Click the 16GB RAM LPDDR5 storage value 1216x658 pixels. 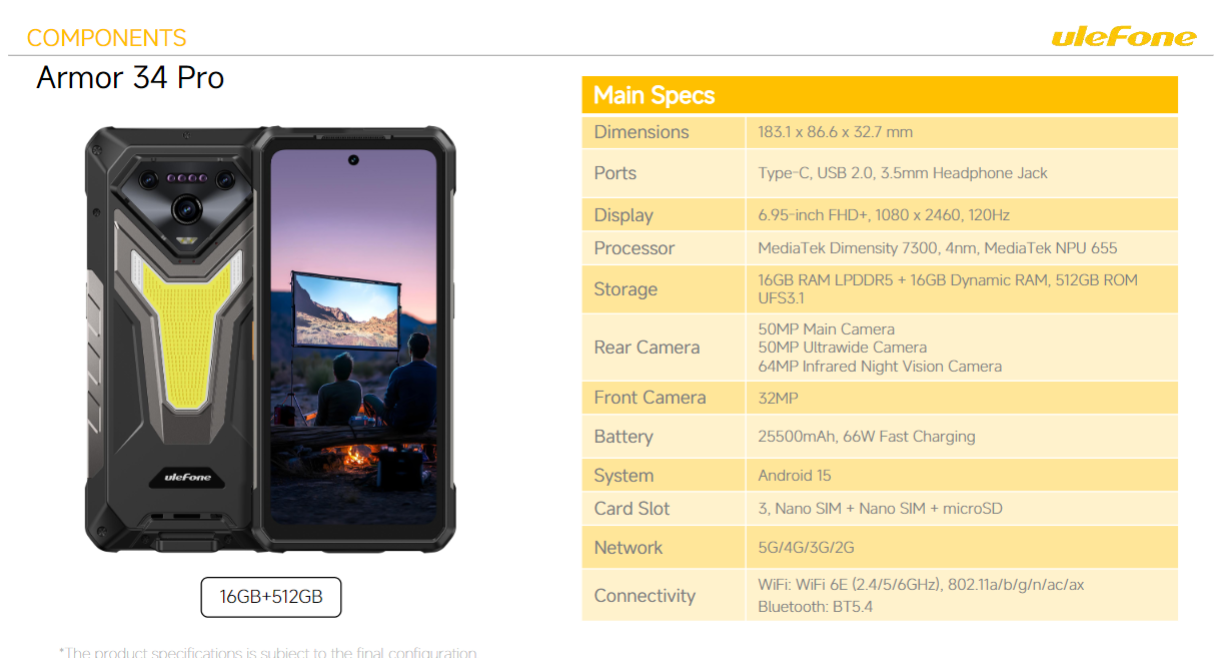[x=947, y=288]
